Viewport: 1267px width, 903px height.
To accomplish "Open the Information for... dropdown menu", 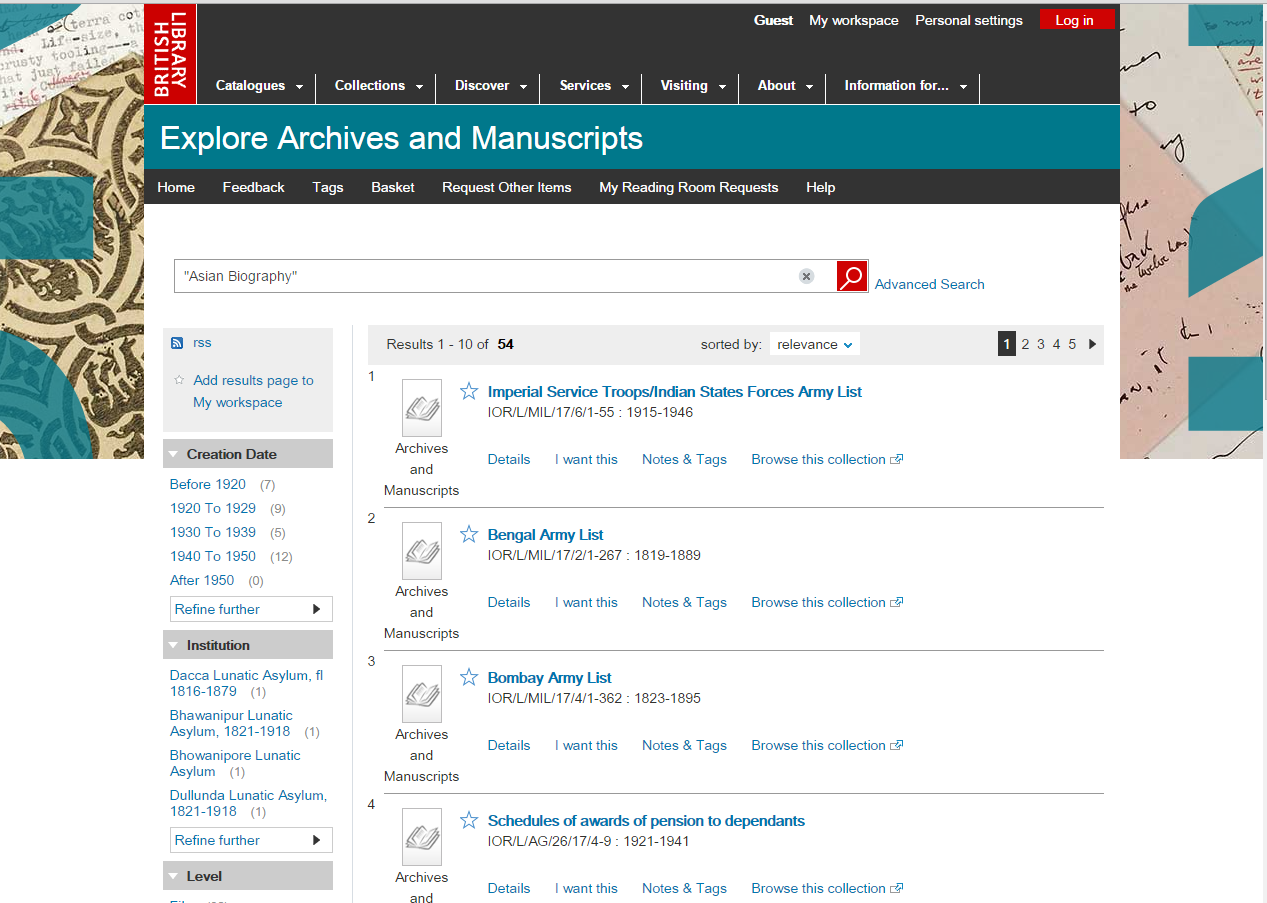I will click(x=905, y=86).
